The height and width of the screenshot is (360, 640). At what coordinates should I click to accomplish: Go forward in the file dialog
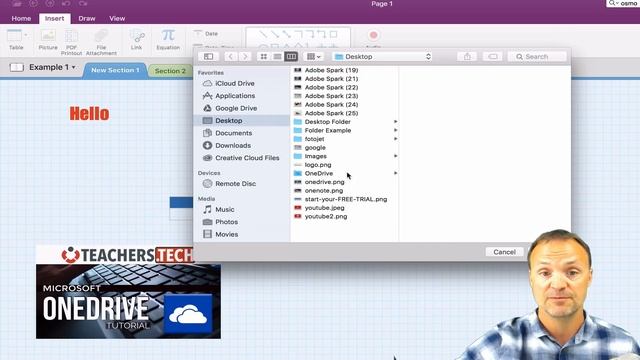pos(245,56)
